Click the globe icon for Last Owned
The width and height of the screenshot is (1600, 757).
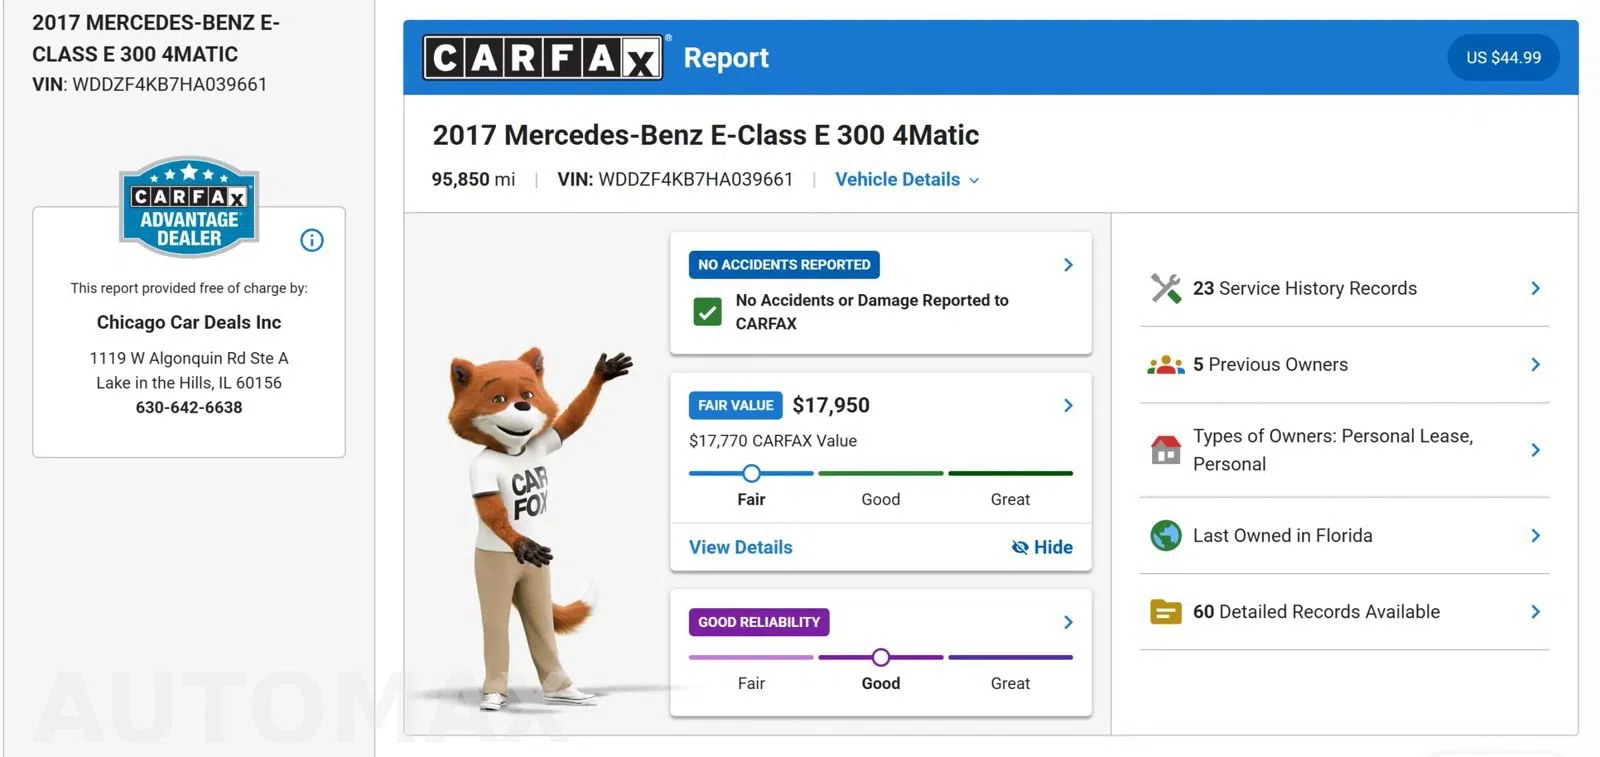pos(1166,536)
